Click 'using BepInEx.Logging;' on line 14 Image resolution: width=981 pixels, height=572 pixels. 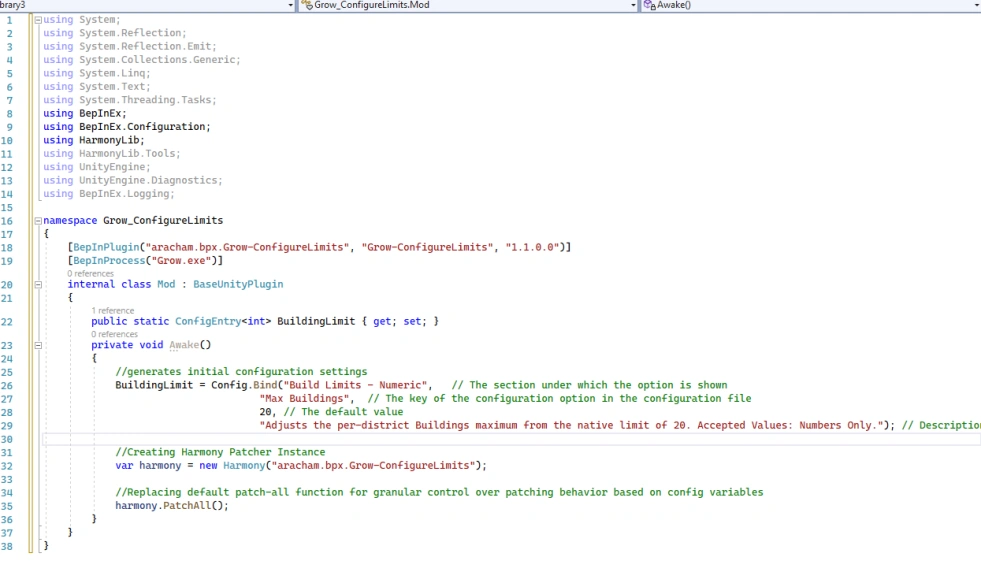(109, 194)
